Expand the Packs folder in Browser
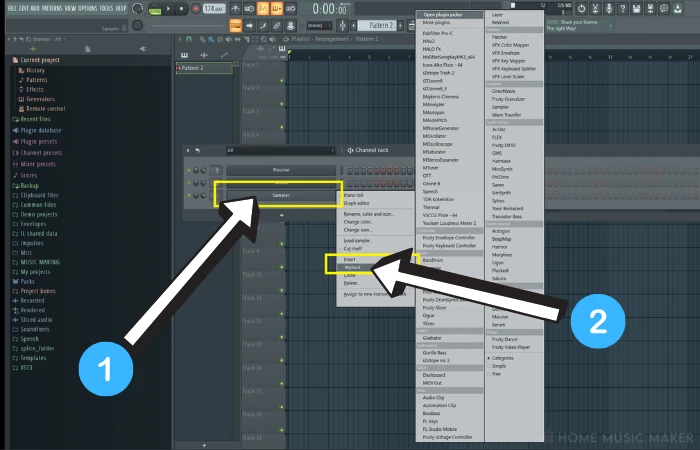The image size is (700, 450). tap(23, 281)
